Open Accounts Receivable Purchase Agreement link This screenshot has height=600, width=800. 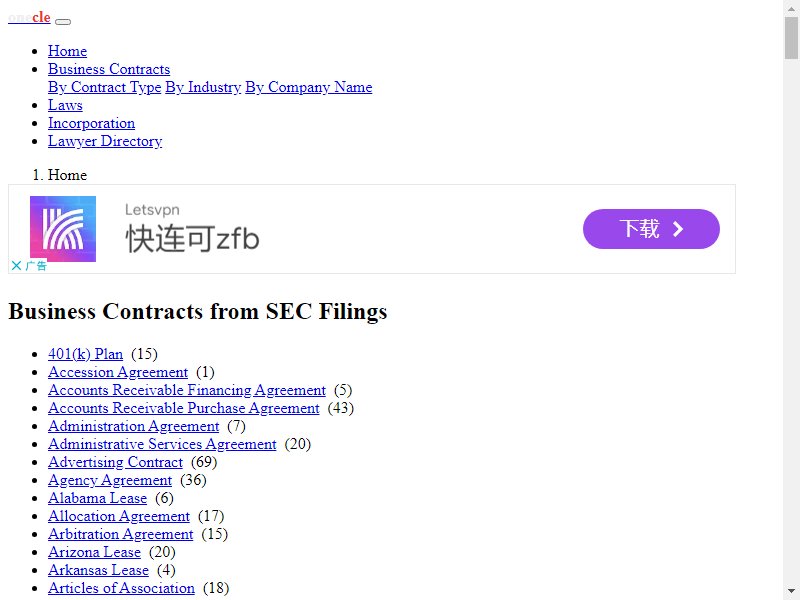[x=183, y=408]
